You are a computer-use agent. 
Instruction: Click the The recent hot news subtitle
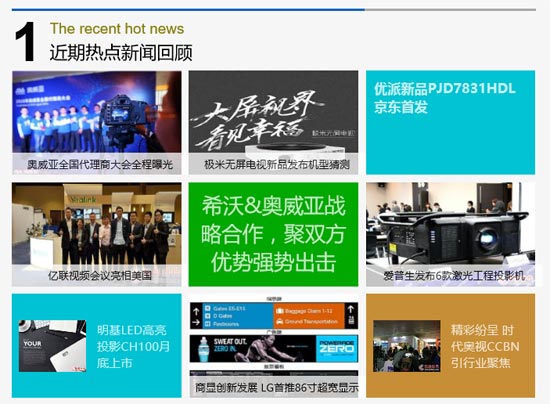tap(117, 28)
